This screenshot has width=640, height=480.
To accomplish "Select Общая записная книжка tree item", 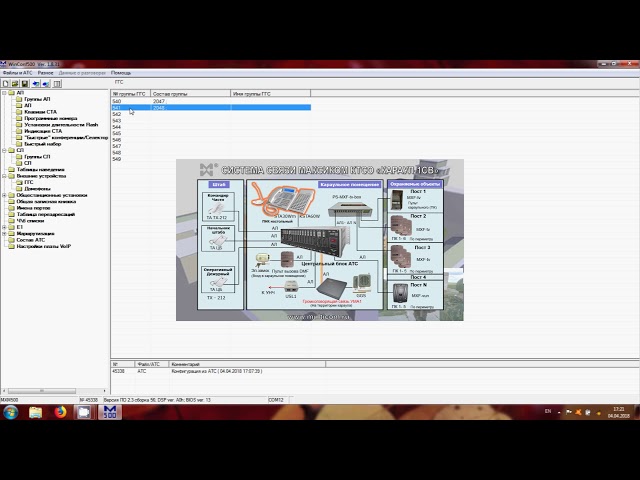I will click(x=46, y=202).
